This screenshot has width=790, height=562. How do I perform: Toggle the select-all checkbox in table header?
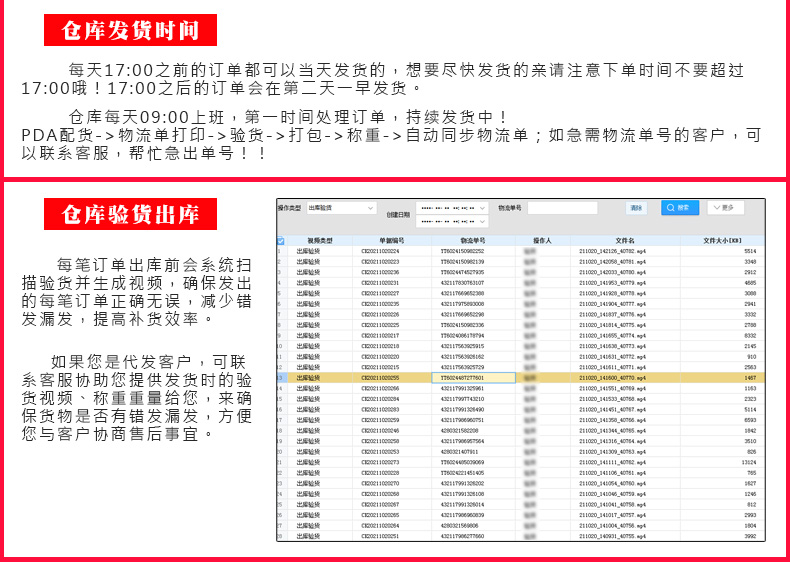(281, 241)
